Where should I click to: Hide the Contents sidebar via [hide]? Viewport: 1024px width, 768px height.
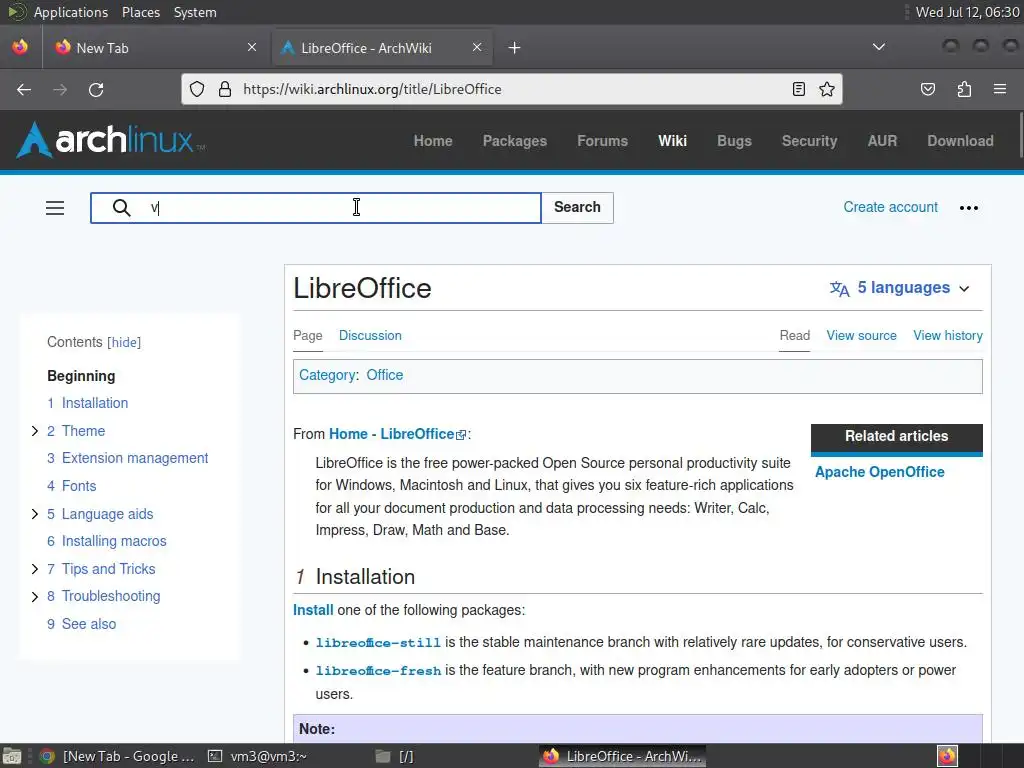124,342
